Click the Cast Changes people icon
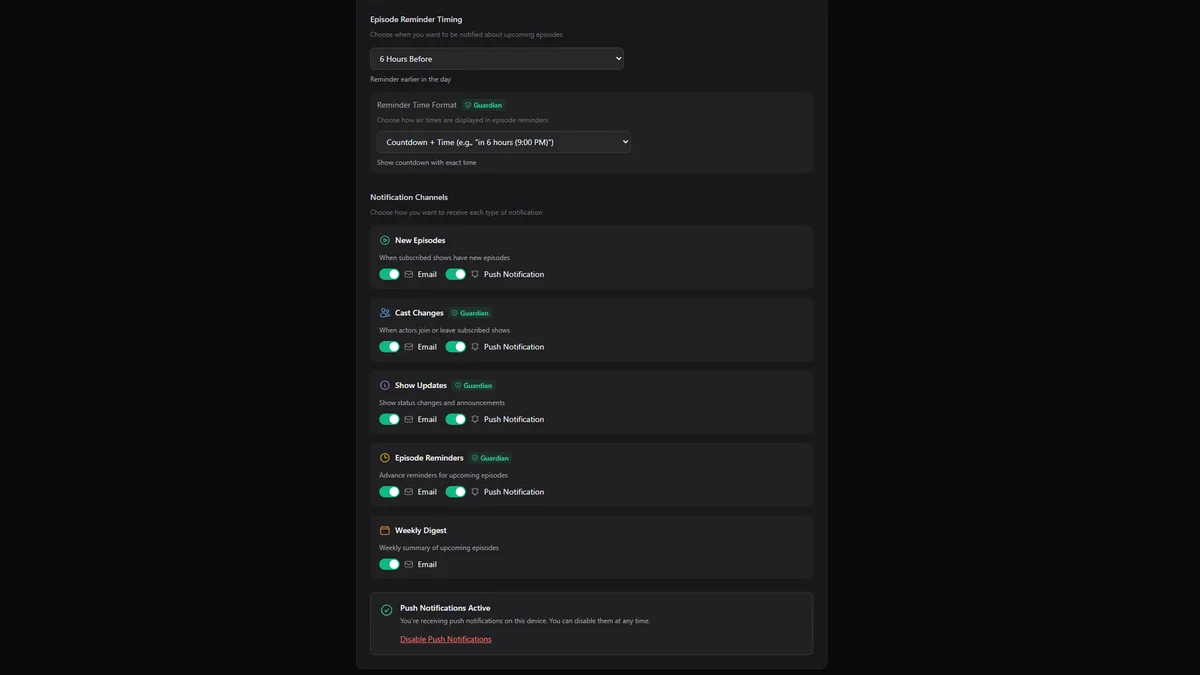This screenshot has height=675, width=1200. (x=385, y=313)
